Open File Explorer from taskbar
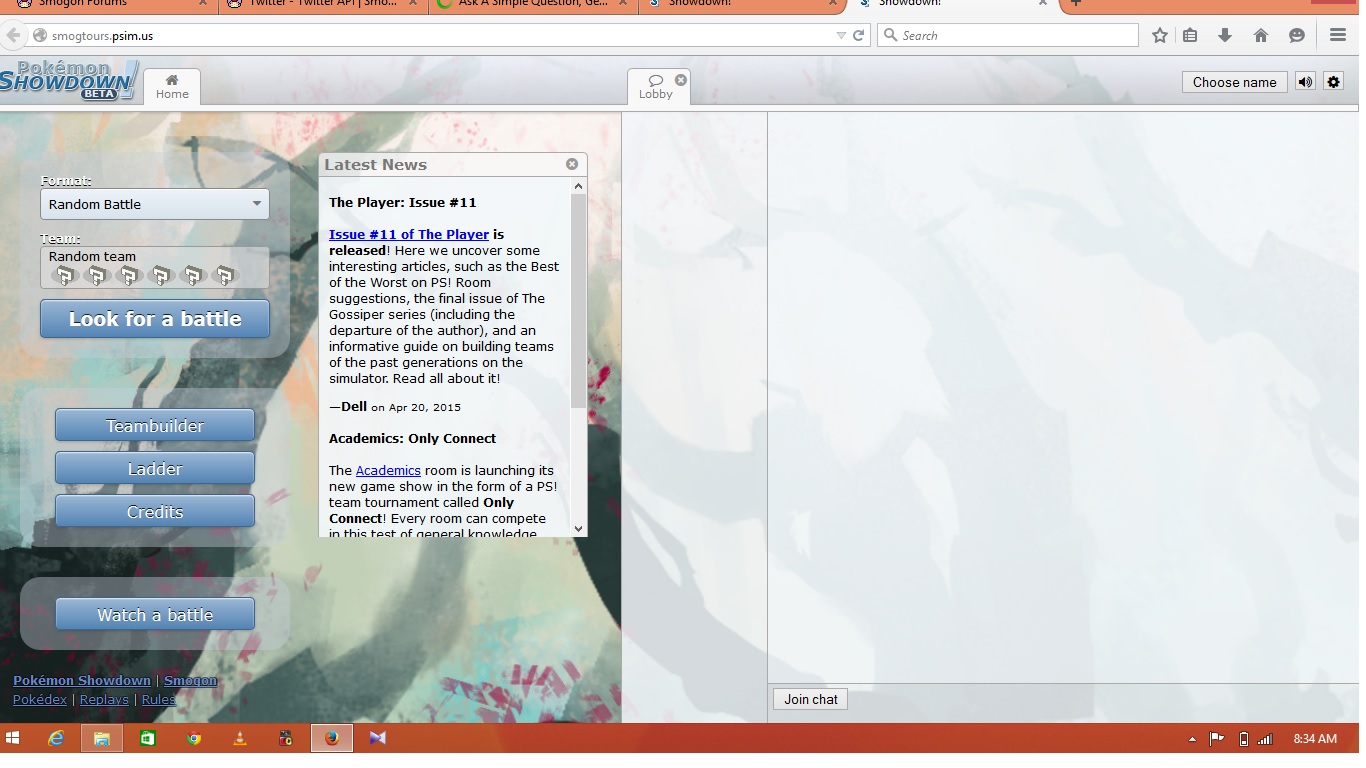The height and width of the screenshot is (768, 1366). 101,738
